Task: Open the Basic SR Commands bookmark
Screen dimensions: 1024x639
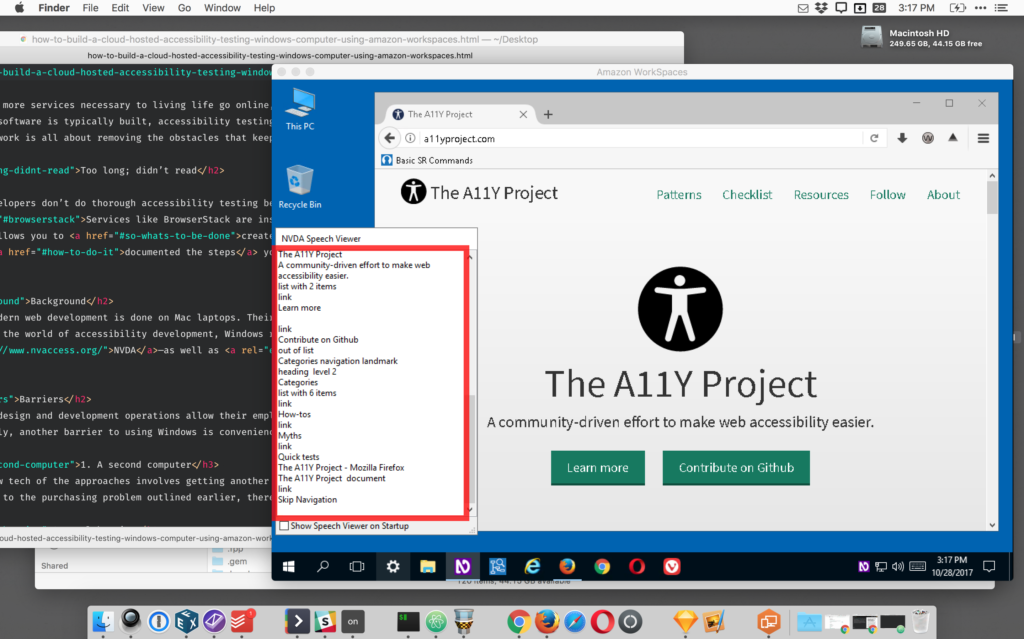Action: [x=427, y=160]
